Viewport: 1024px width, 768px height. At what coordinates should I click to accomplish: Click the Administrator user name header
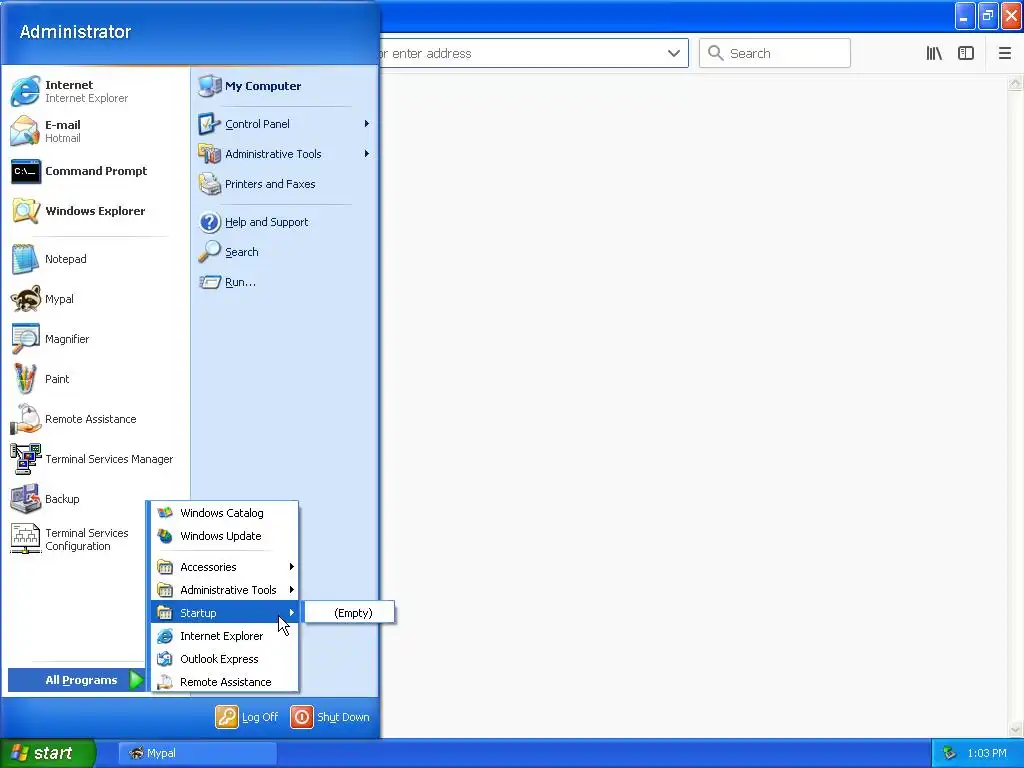coord(75,31)
